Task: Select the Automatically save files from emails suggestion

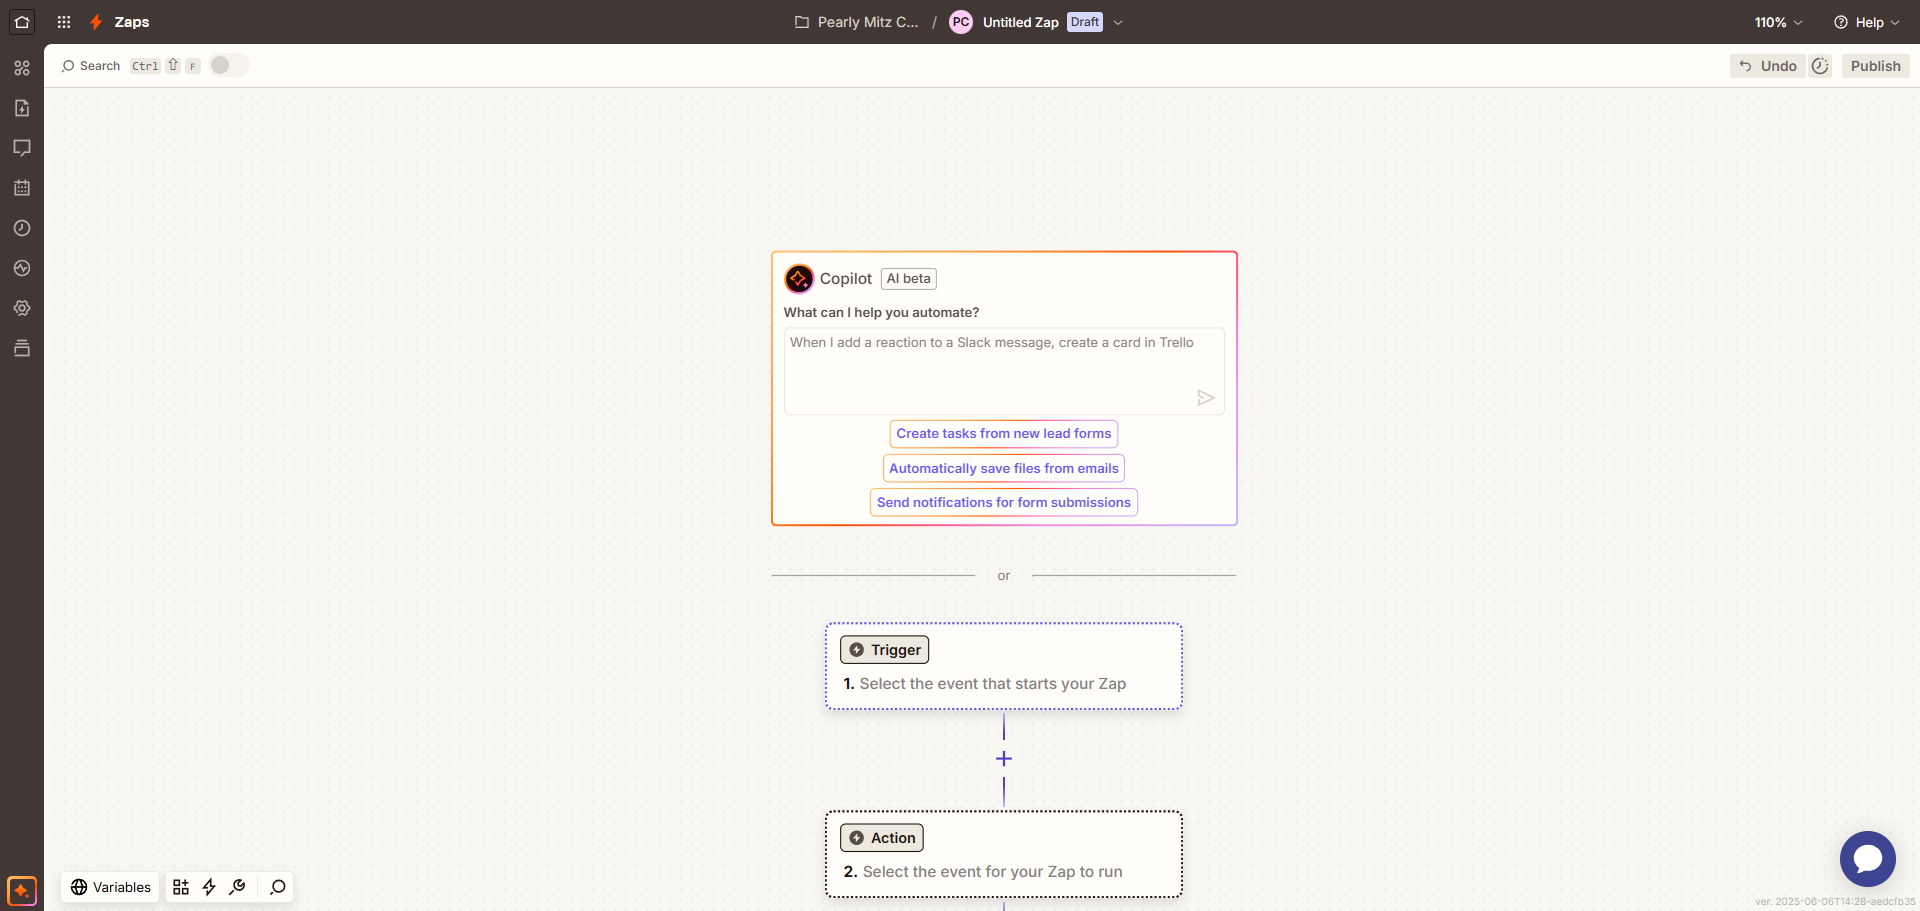Action: [x=1003, y=468]
